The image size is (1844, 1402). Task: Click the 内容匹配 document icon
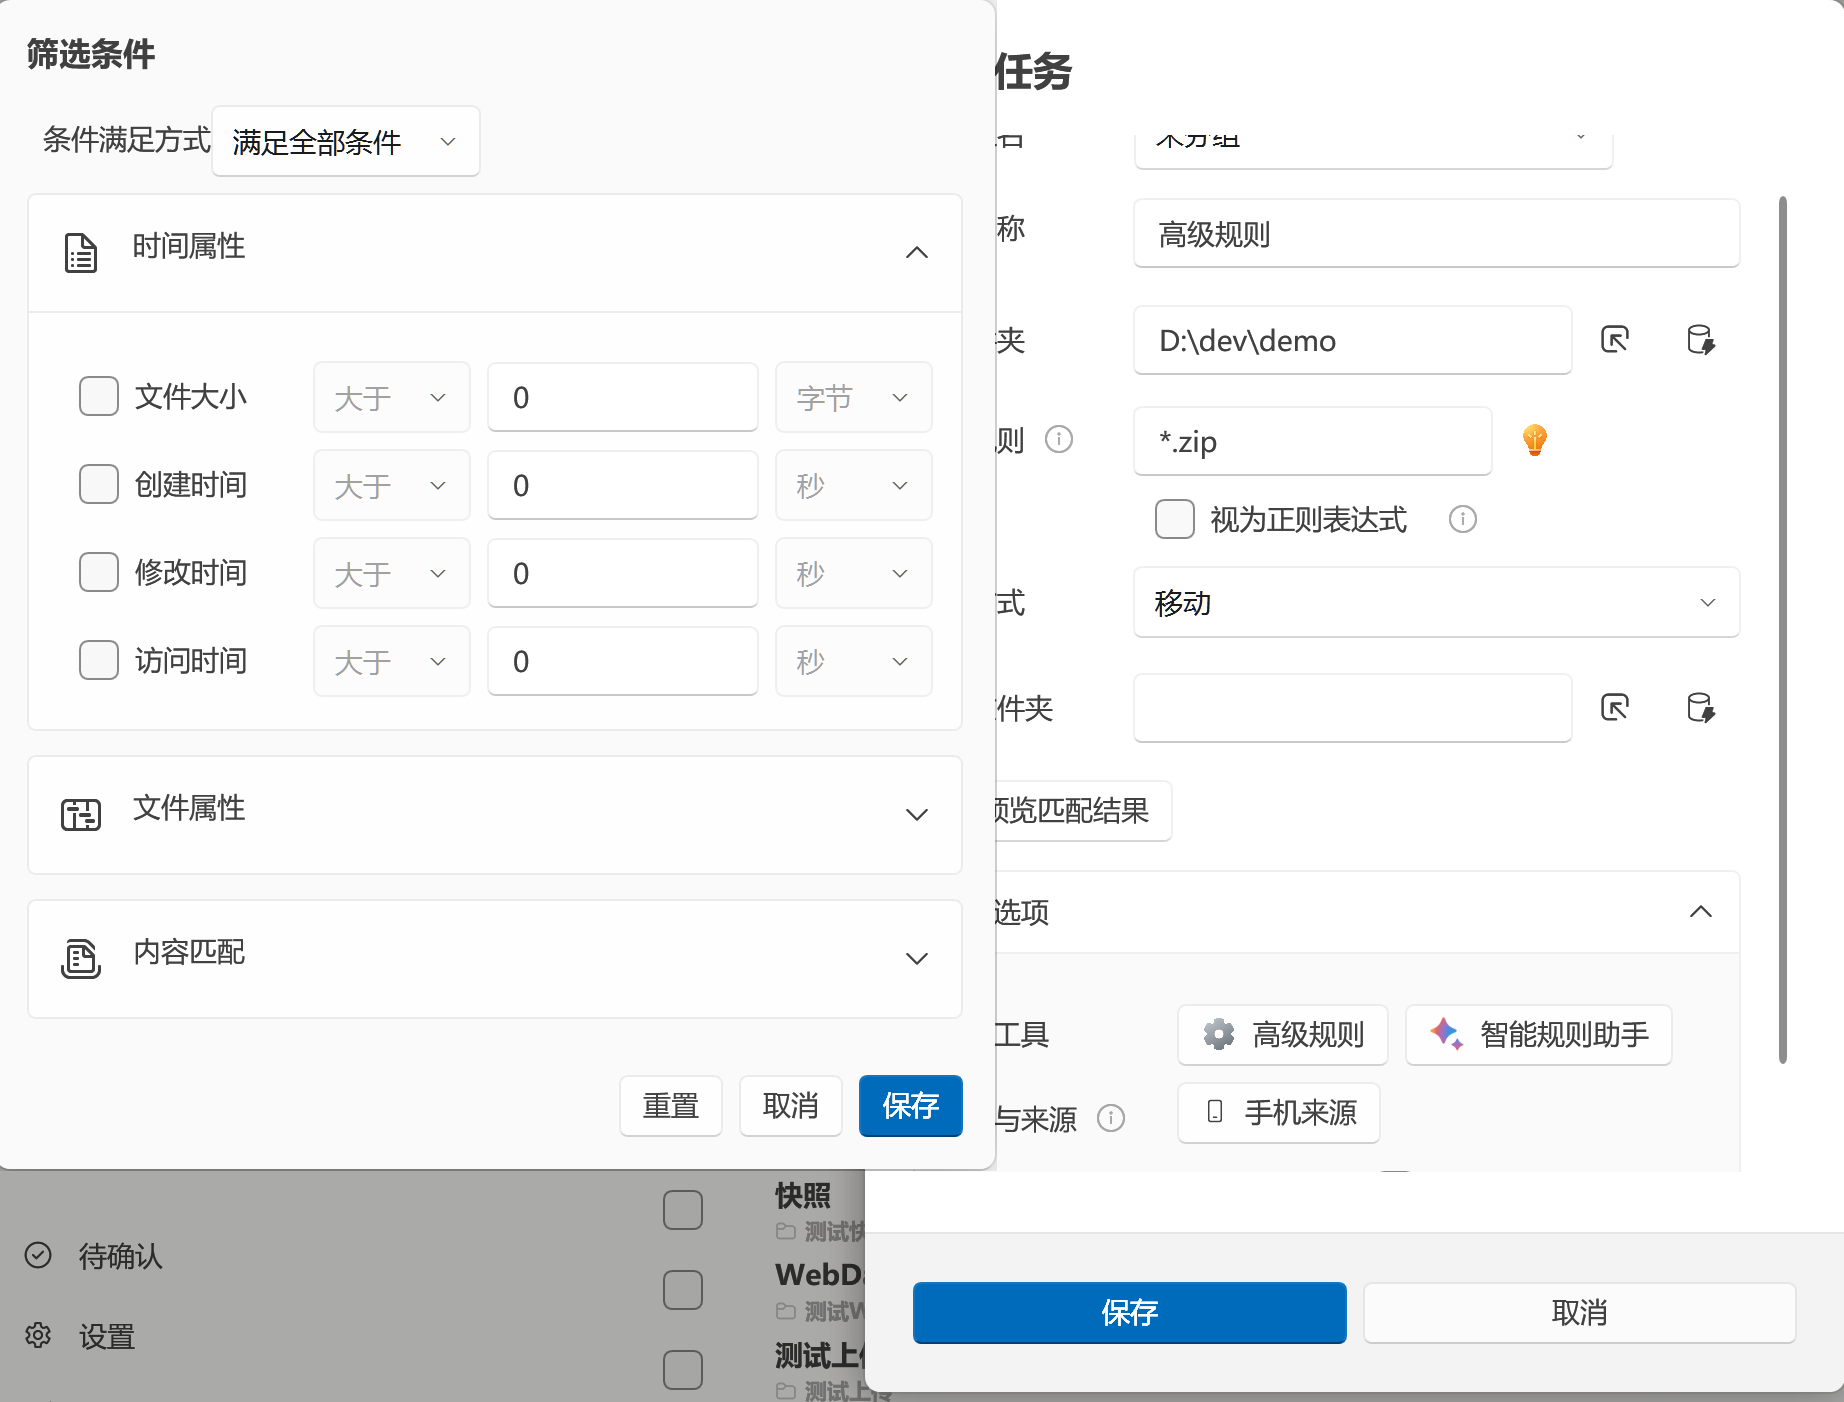(81, 958)
